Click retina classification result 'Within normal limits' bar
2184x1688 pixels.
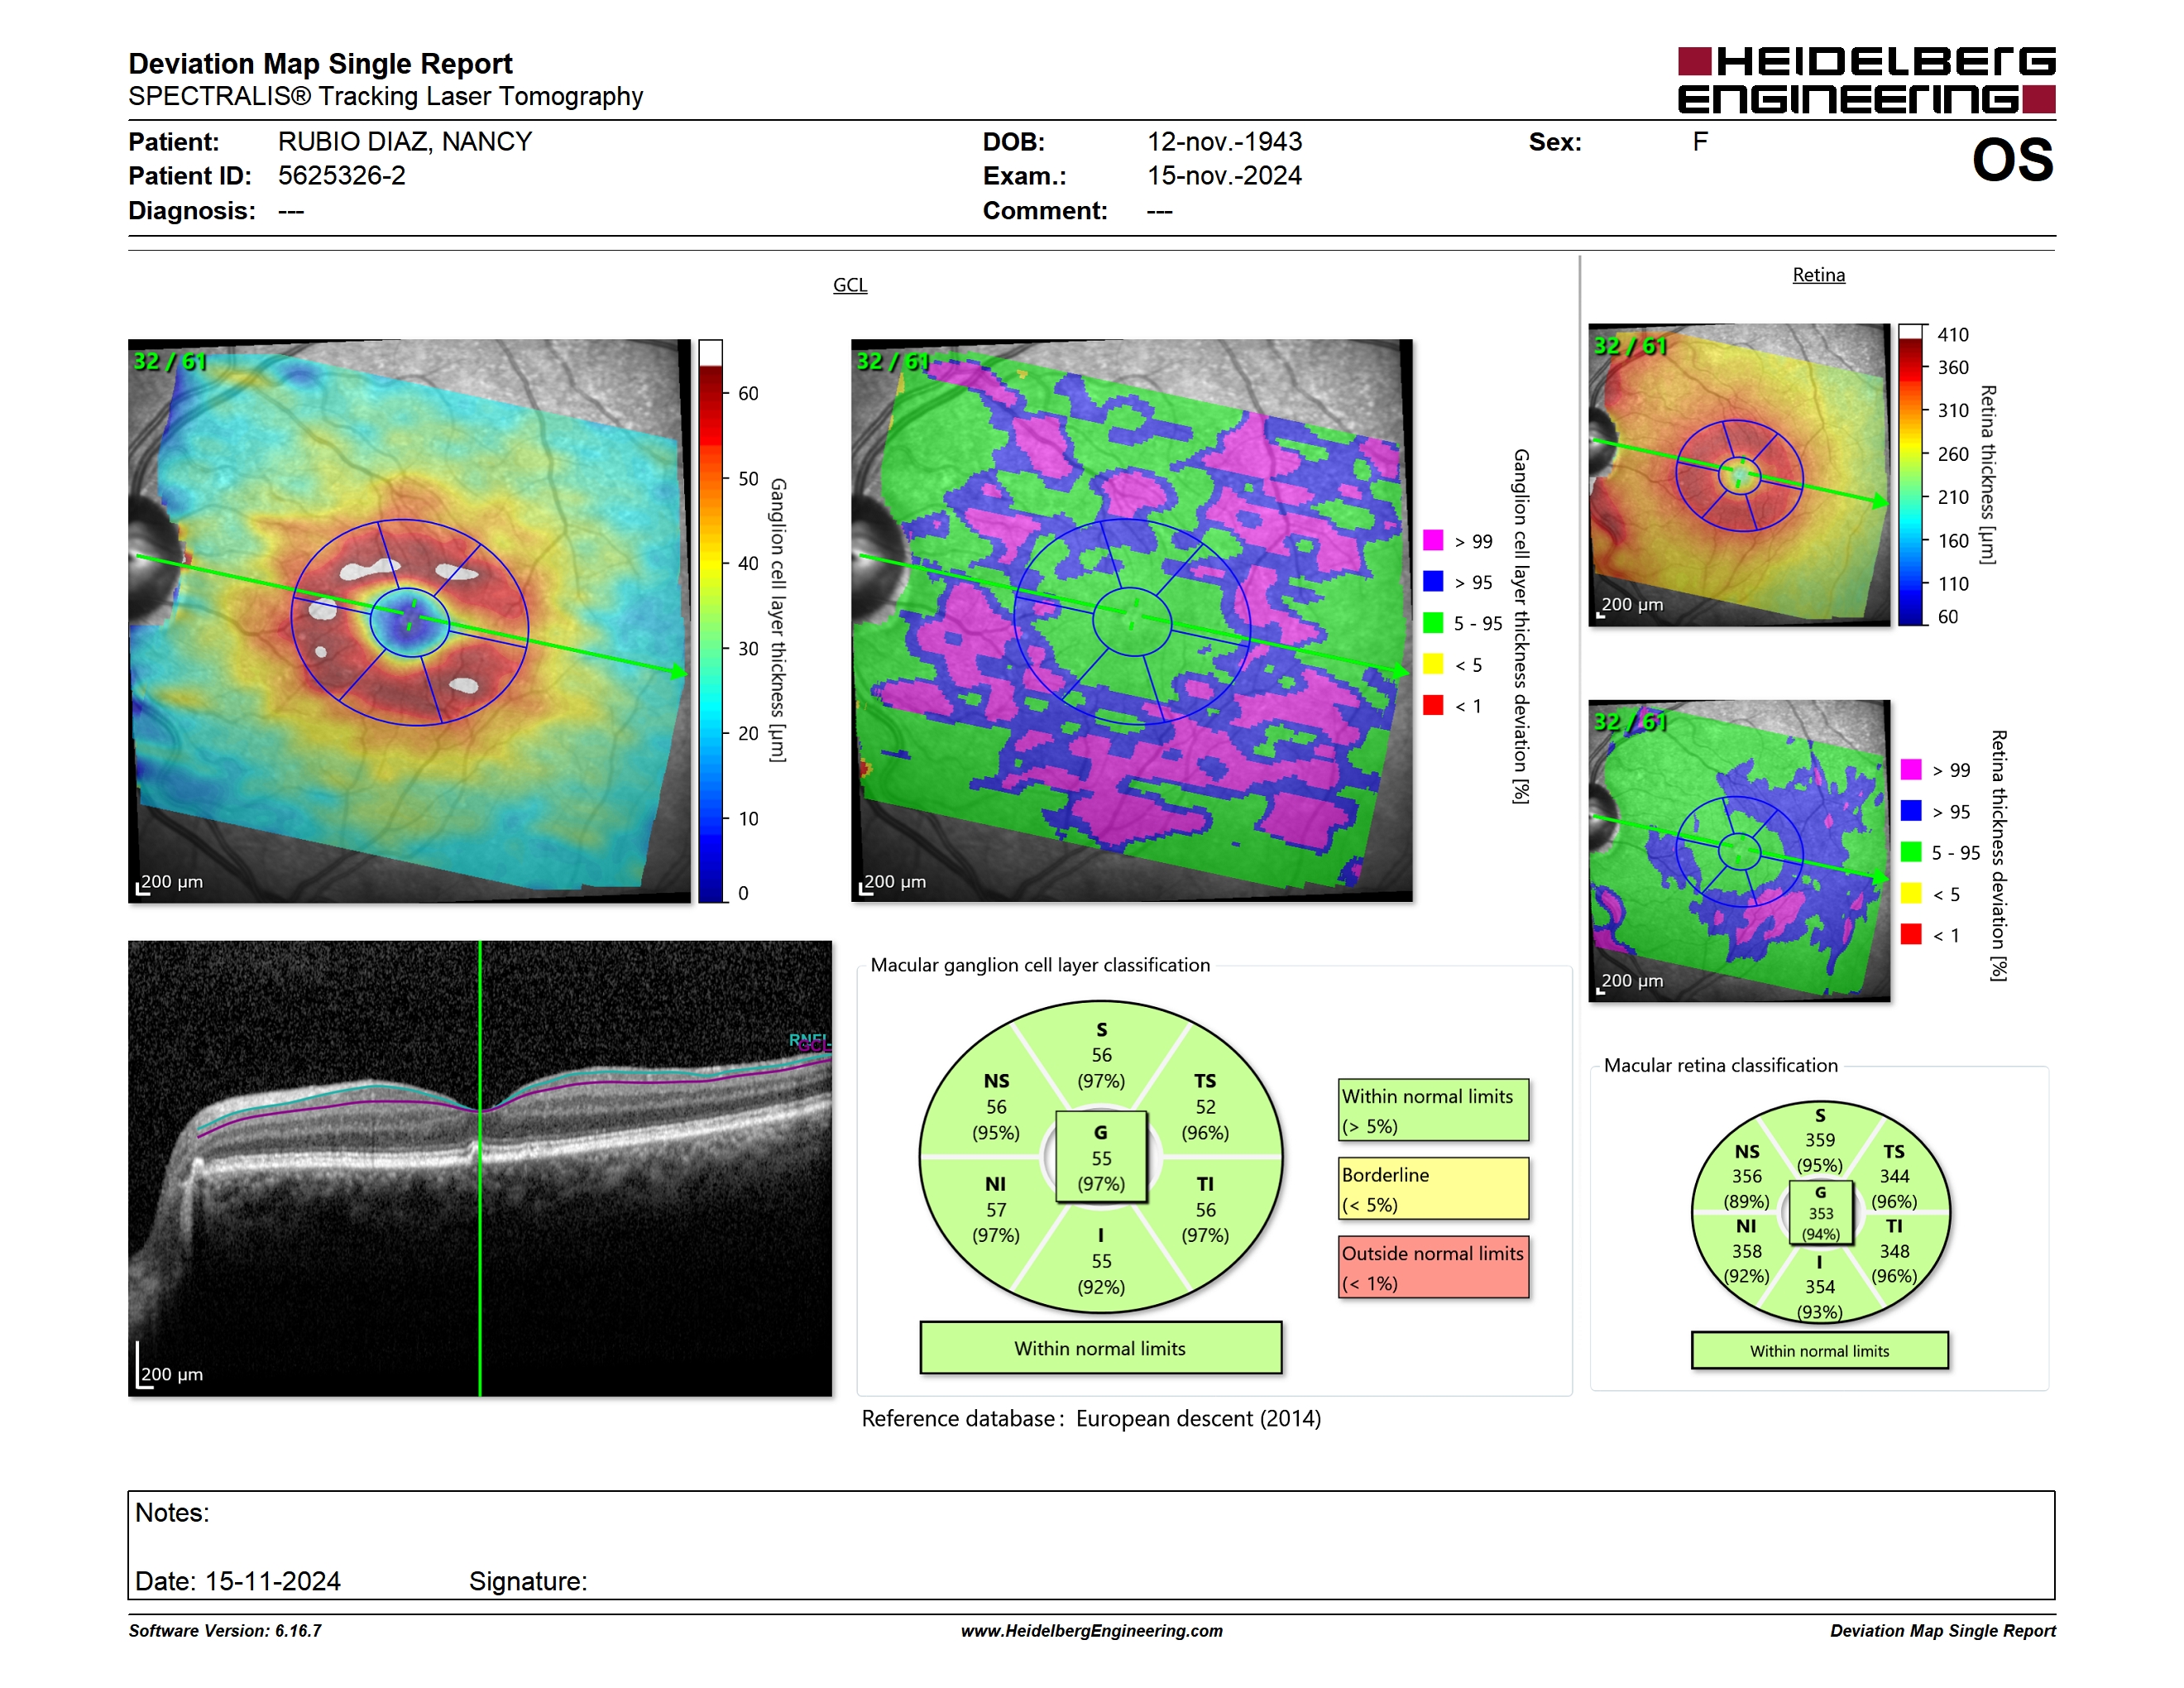tap(1820, 1351)
